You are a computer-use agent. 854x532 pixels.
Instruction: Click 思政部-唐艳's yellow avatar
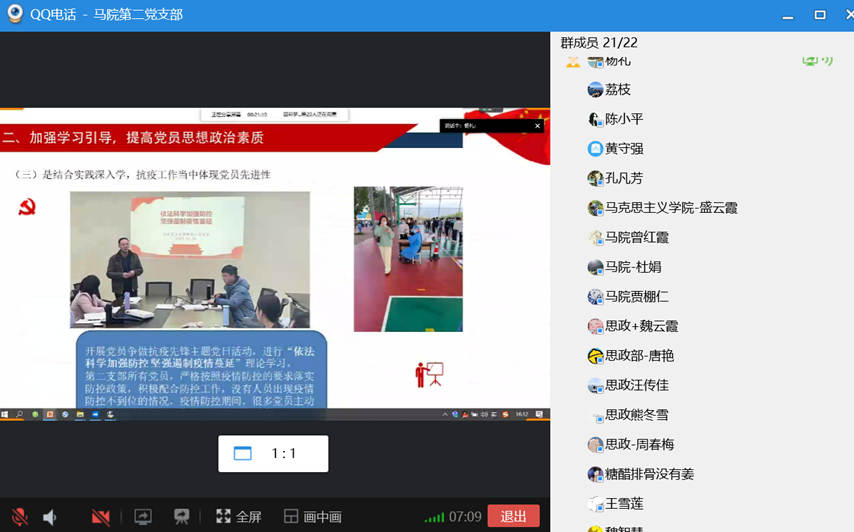(x=595, y=356)
